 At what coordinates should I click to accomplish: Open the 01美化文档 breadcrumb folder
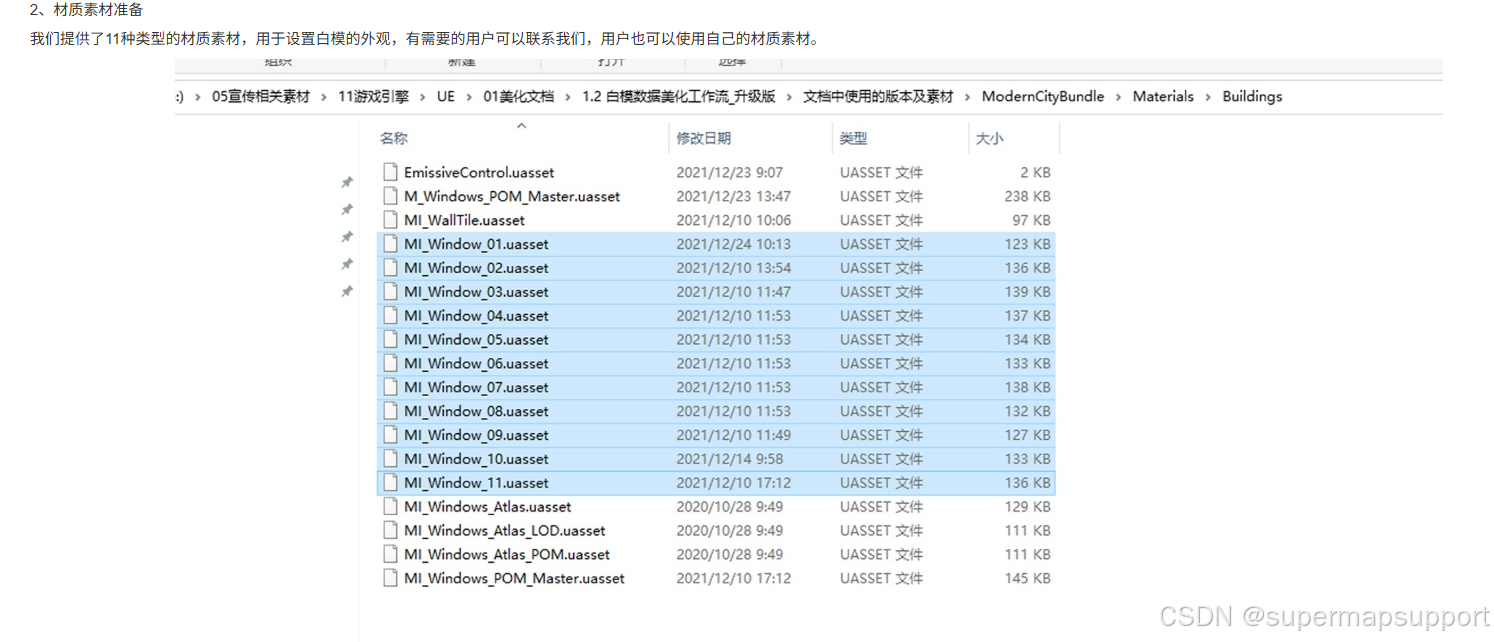coord(519,97)
